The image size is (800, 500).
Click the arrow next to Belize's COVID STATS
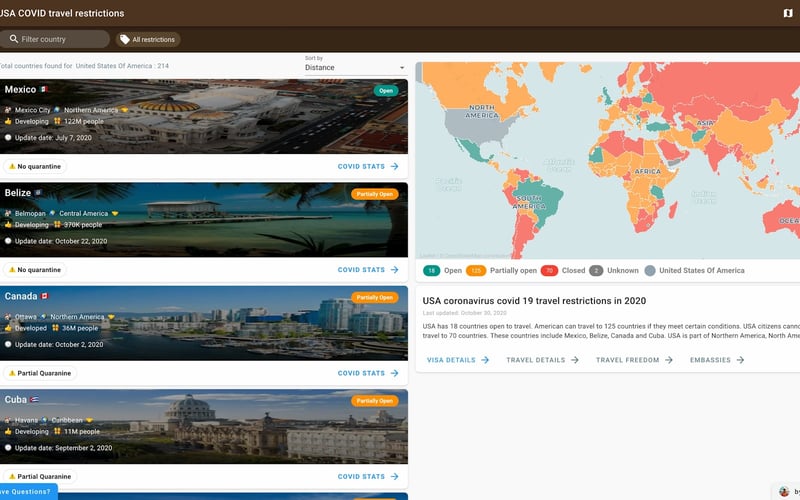[394, 270]
